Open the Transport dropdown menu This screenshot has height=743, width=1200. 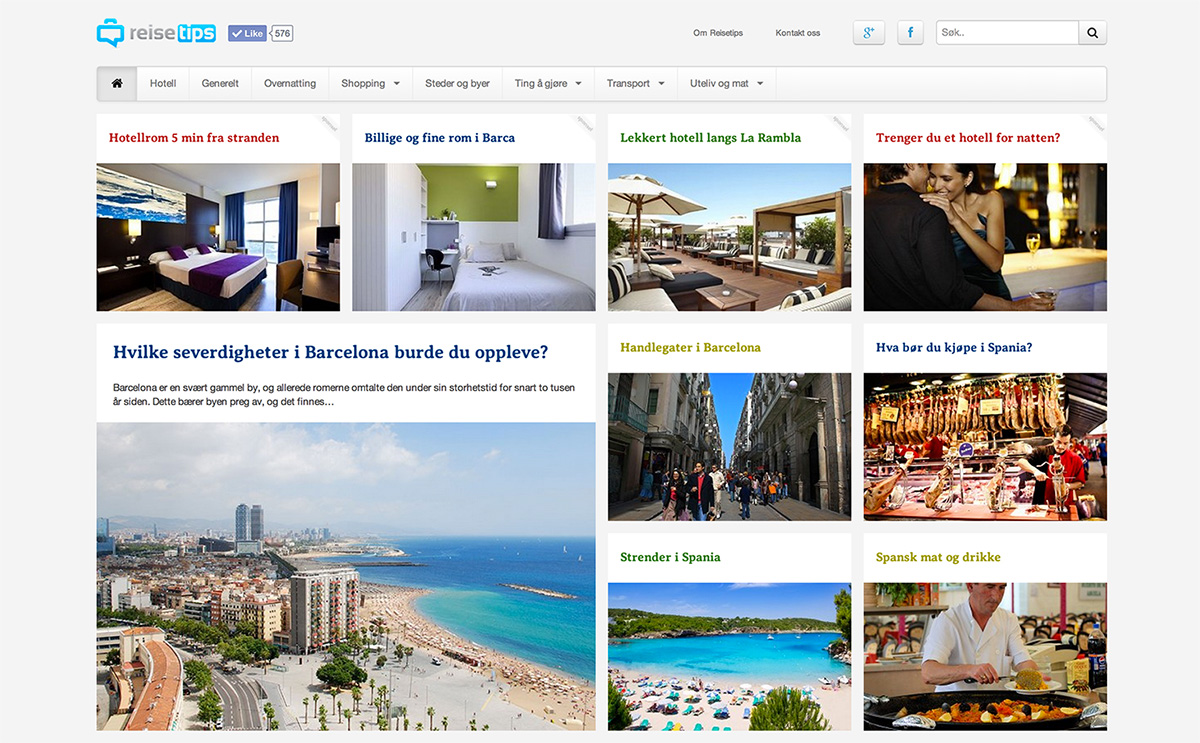click(635, 84)
